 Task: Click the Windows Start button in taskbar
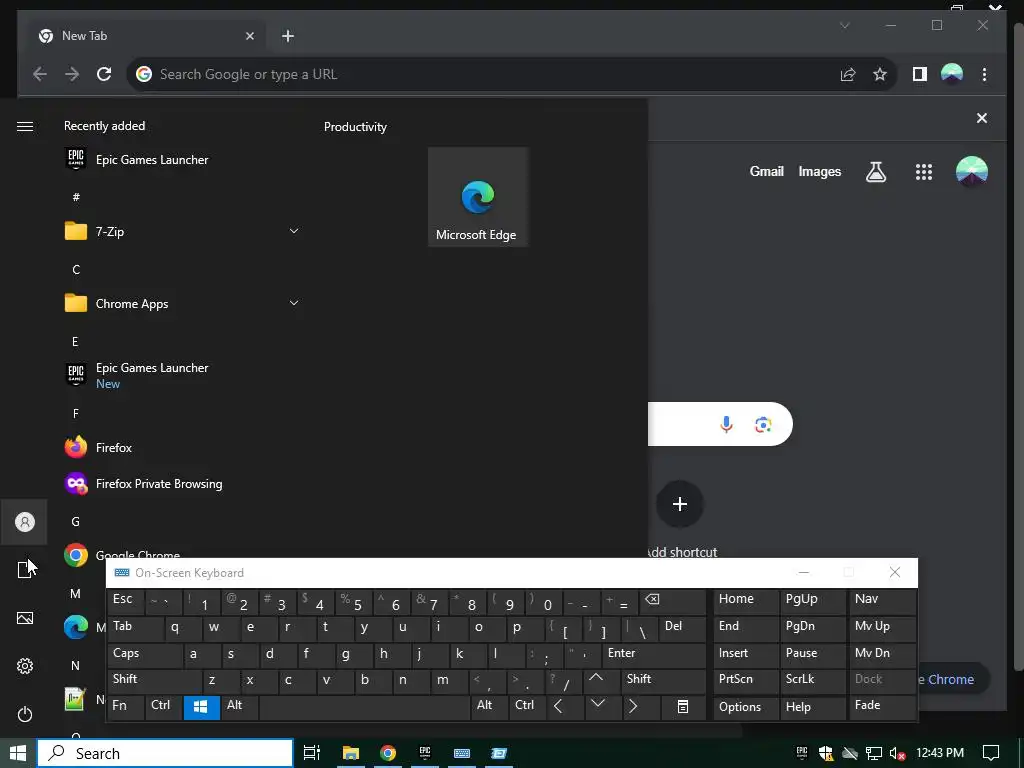click(18, 753)
